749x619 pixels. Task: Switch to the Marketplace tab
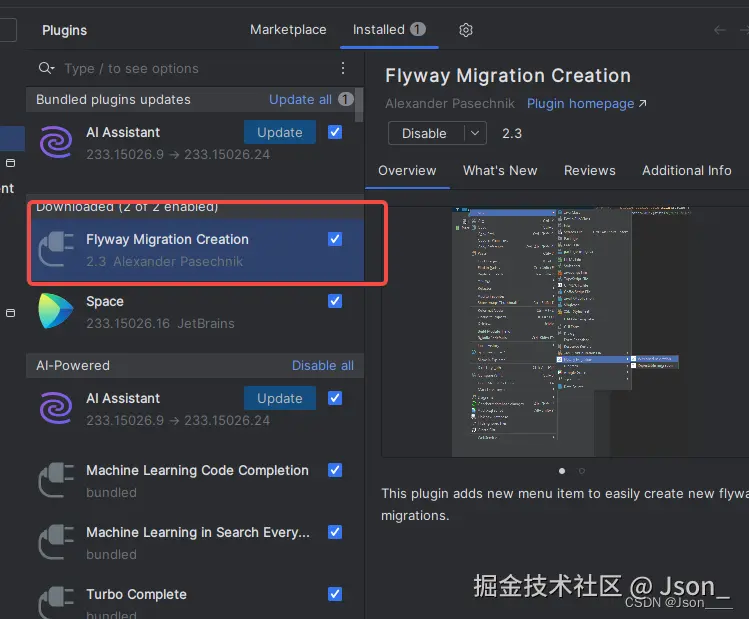click(288, 30)
